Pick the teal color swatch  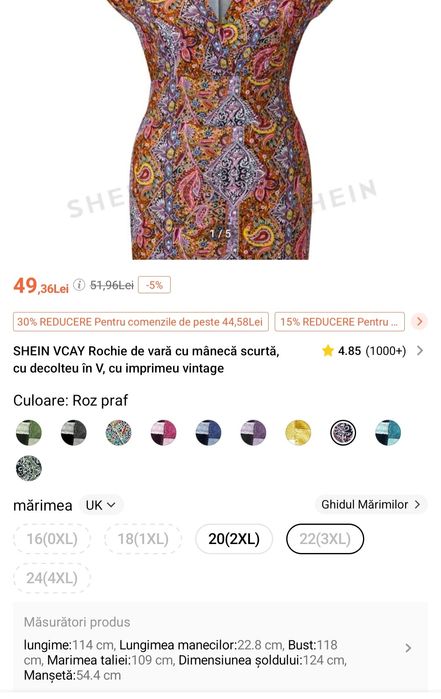tap(387, 432)
